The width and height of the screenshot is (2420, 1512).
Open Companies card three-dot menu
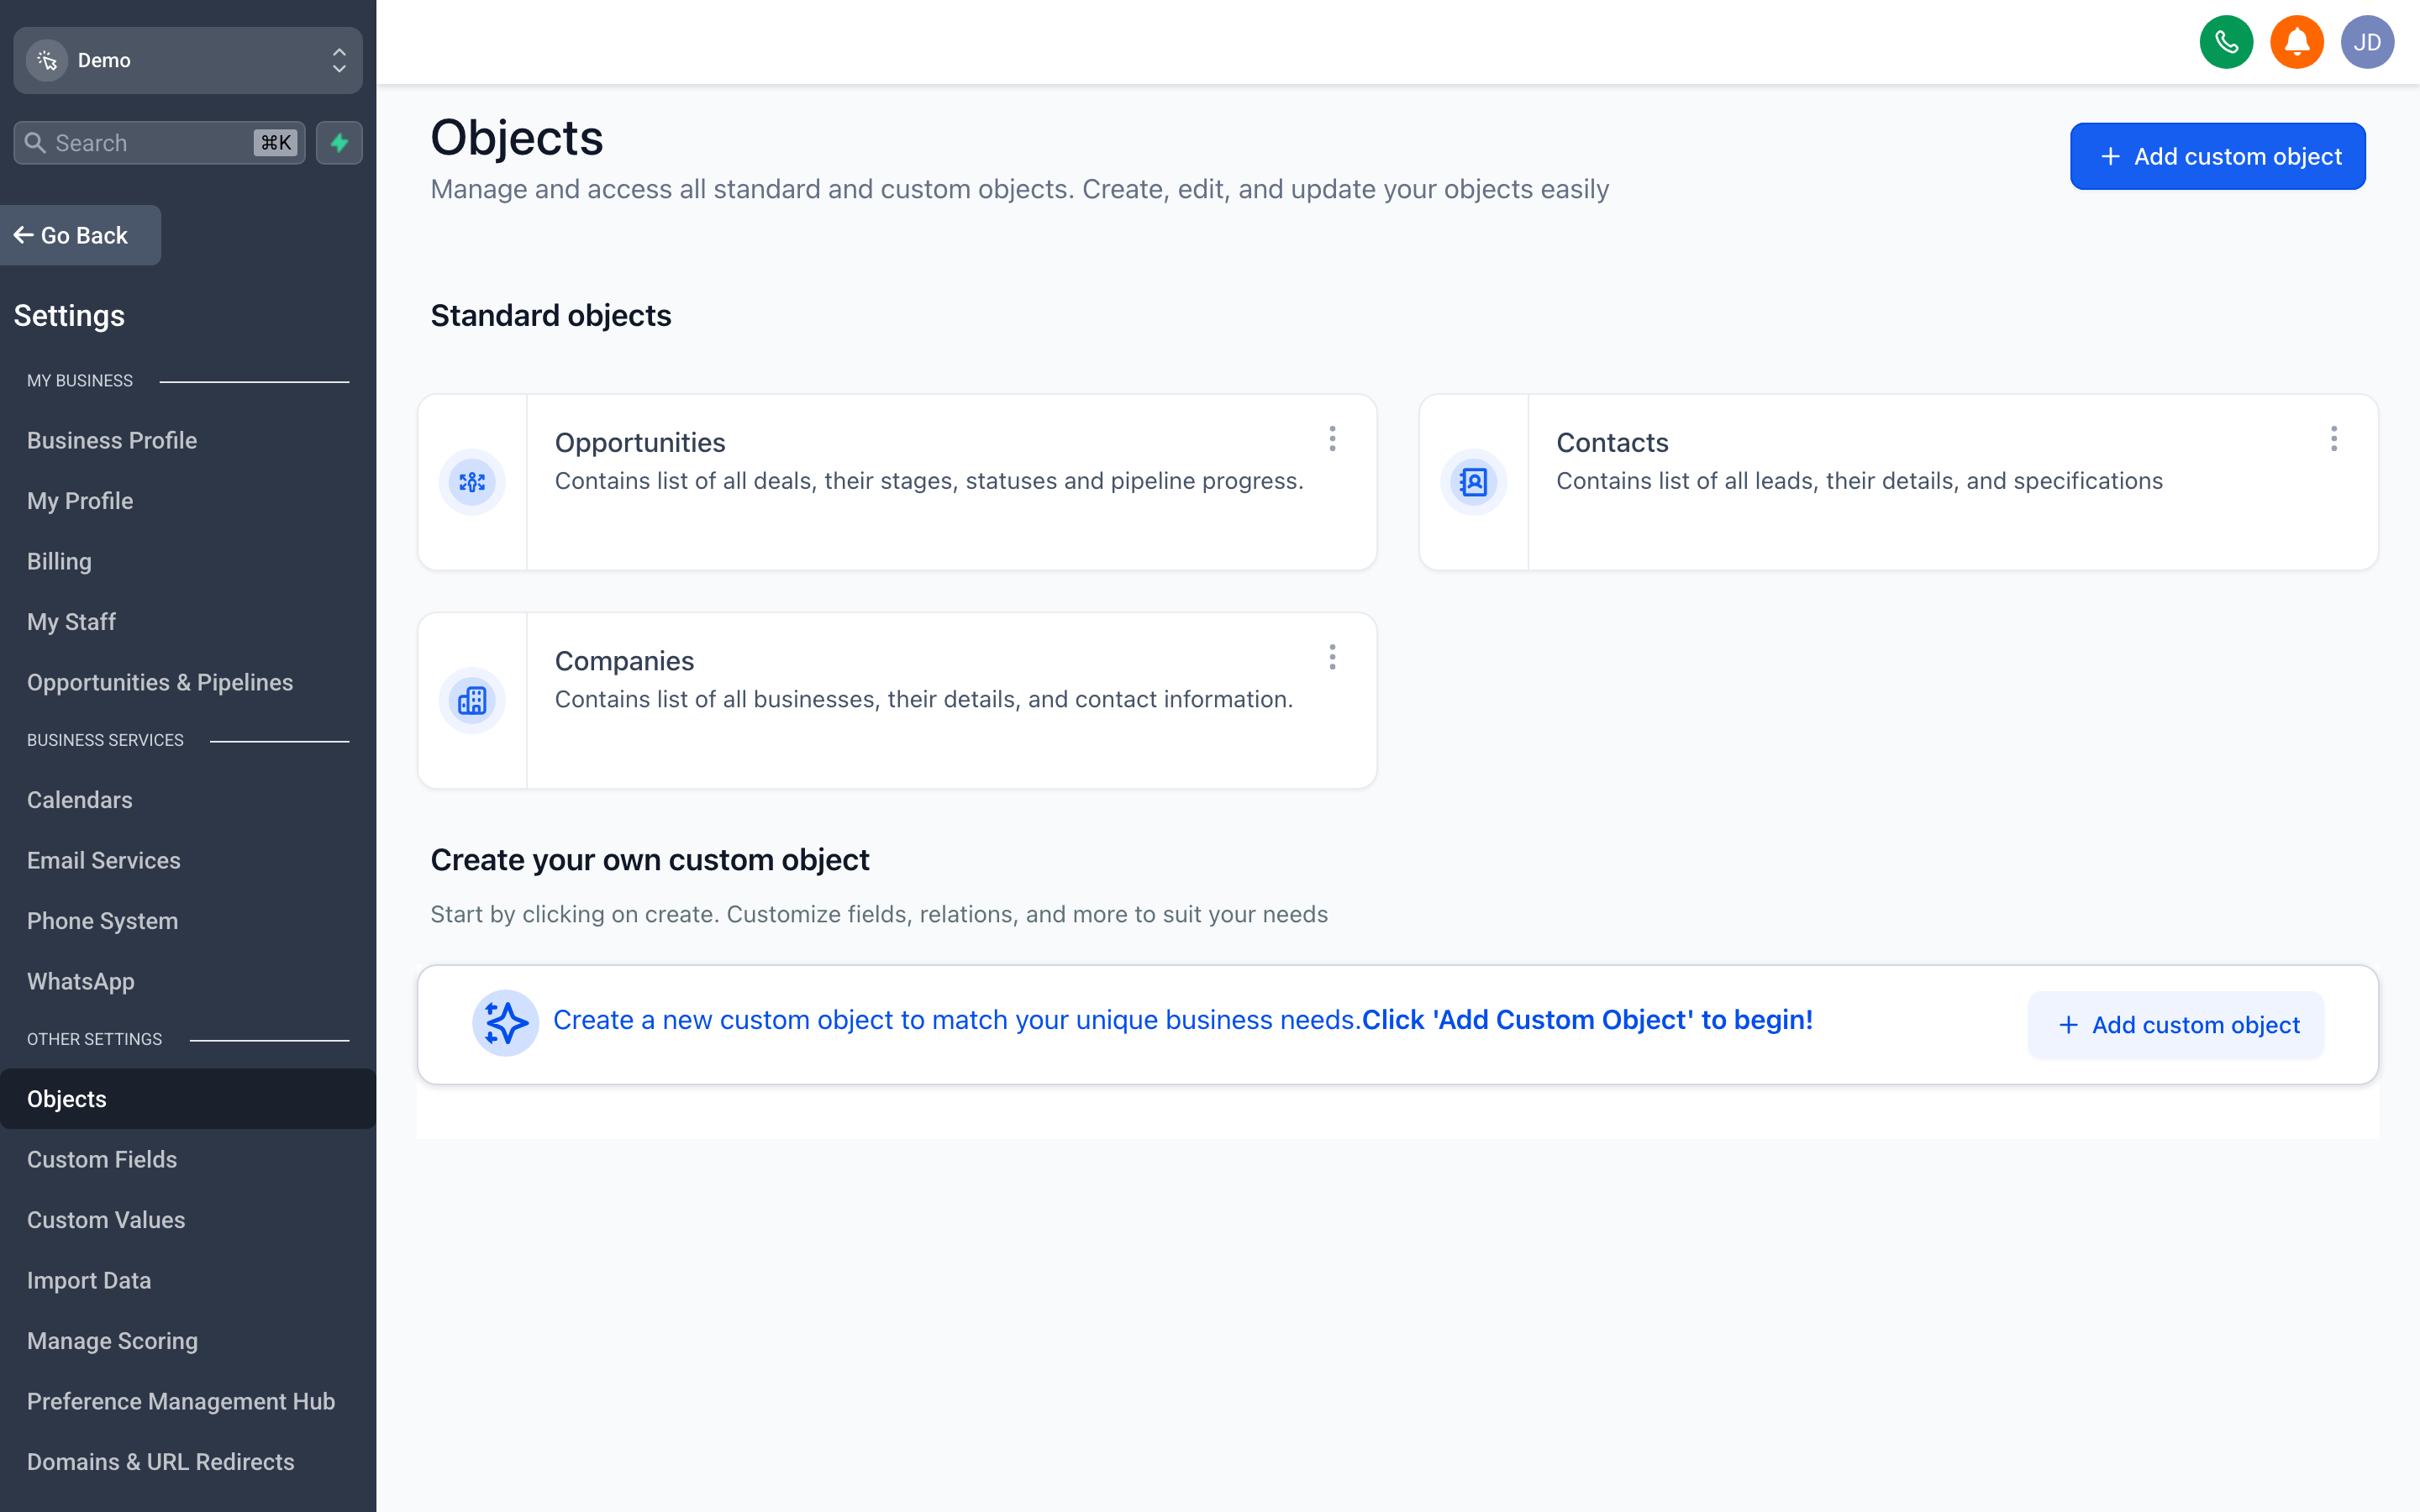click(x=1332, y=657)
